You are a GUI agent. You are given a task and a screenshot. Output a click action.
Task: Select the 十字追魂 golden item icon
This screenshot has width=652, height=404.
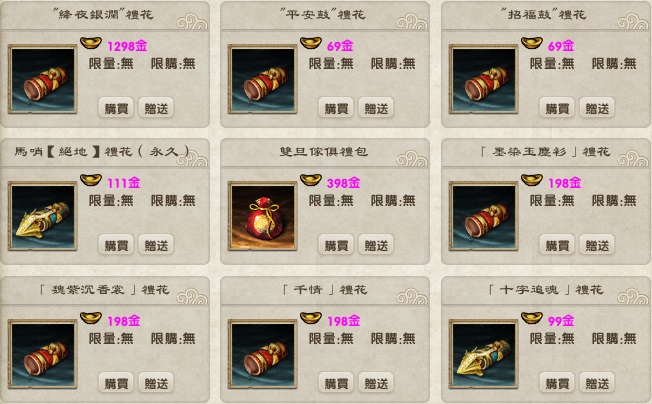[x=483, y=354]
